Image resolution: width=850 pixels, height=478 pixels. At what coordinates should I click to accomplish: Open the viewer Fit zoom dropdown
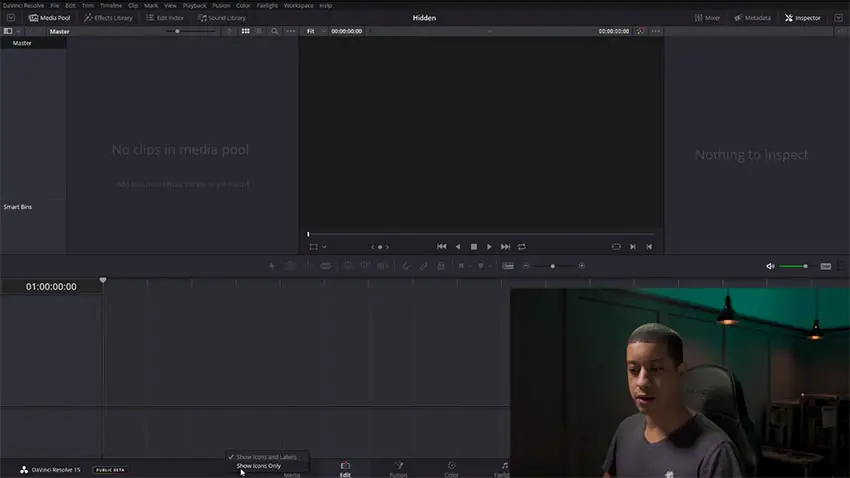click(x=316, y=31)
